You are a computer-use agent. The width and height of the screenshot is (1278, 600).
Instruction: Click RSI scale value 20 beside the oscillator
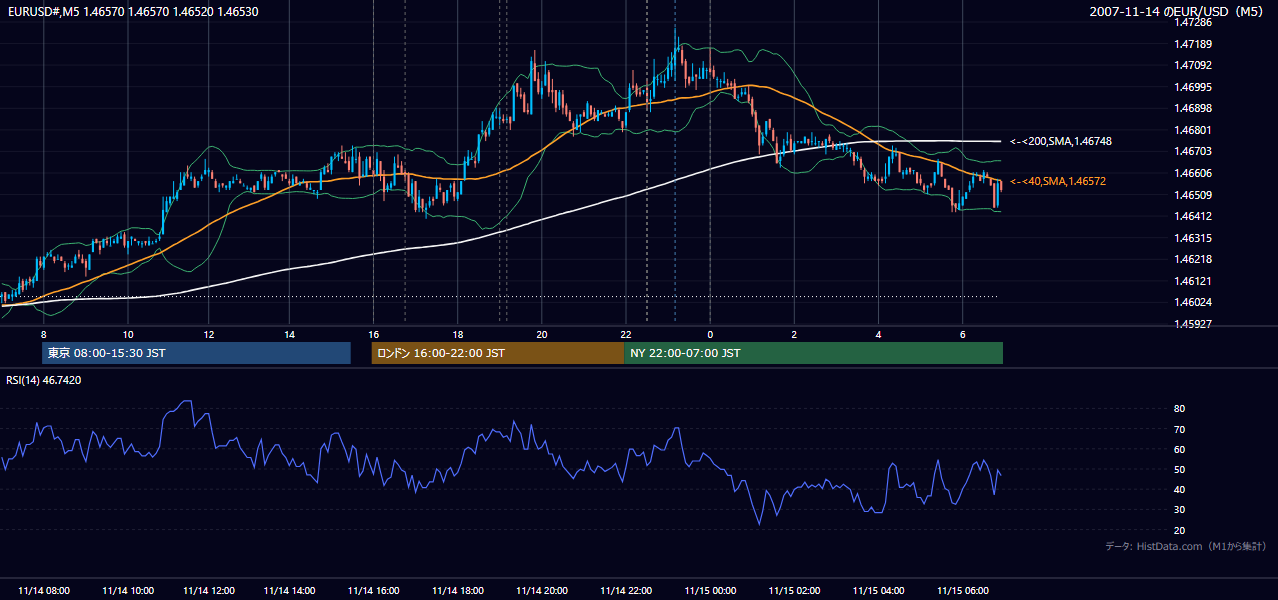(1180, 530)
